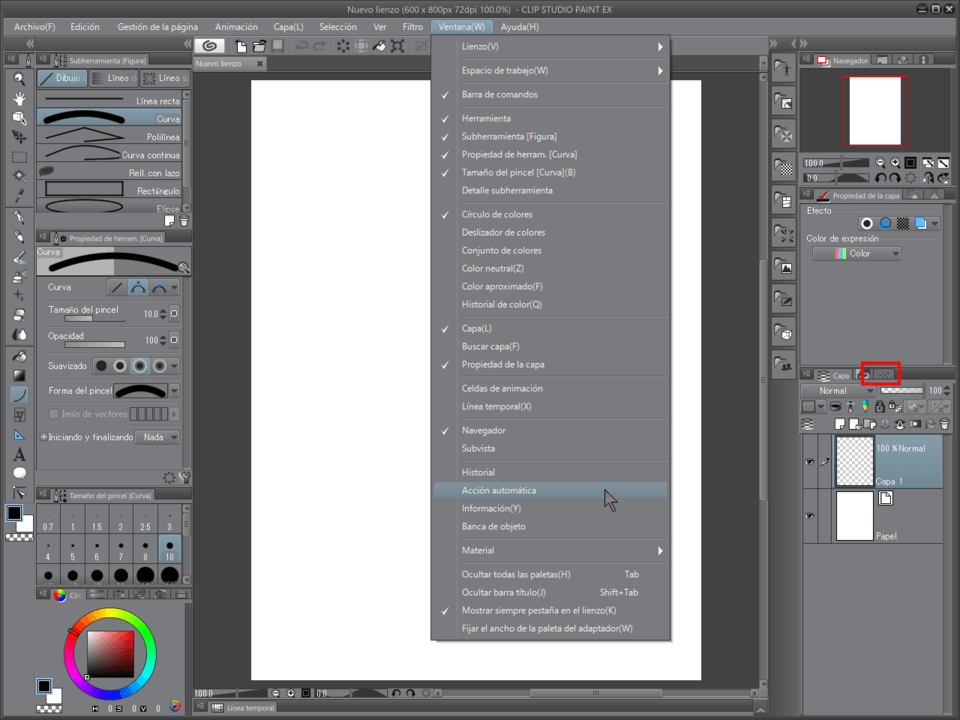Click the color wheel saturation square

click(x=110, y=654)
